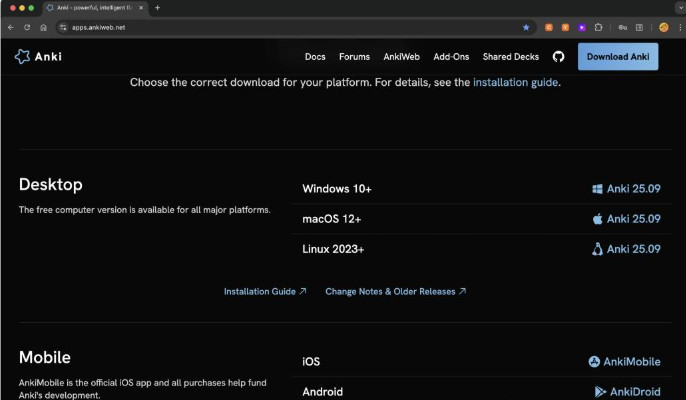The image size is (686, 400).
Task: Open the AnkiDroid Android link
Action: (x=627, y=391)
